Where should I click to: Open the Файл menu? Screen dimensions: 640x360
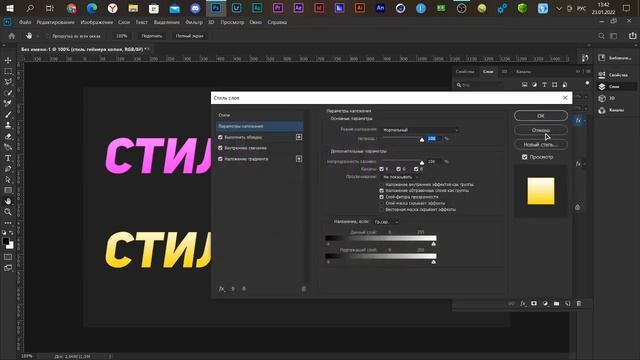(x=25, y=22)
